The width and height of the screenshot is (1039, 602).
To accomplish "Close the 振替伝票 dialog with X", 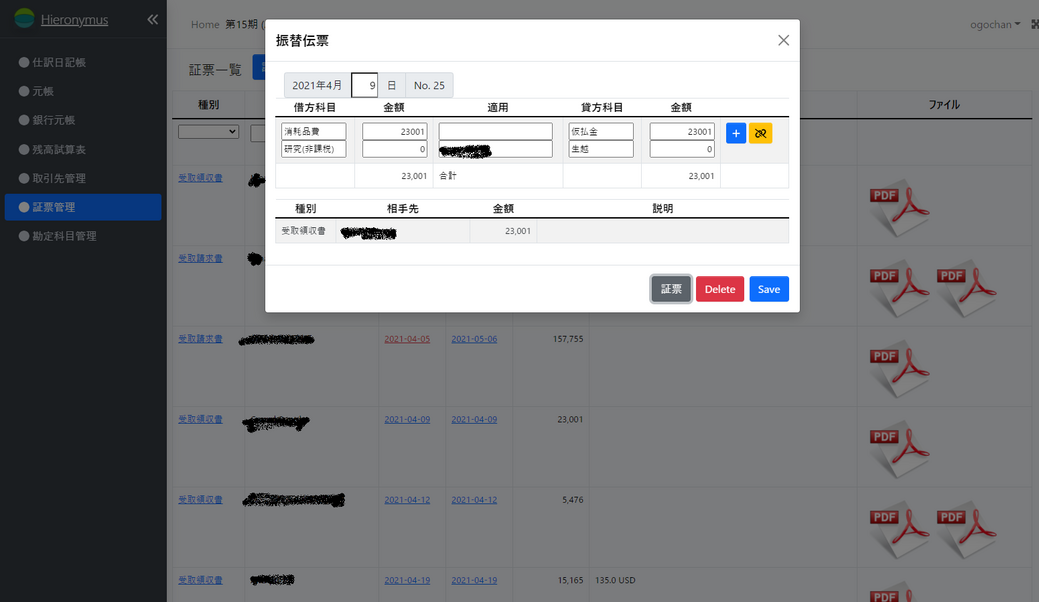I will (783, 40).
